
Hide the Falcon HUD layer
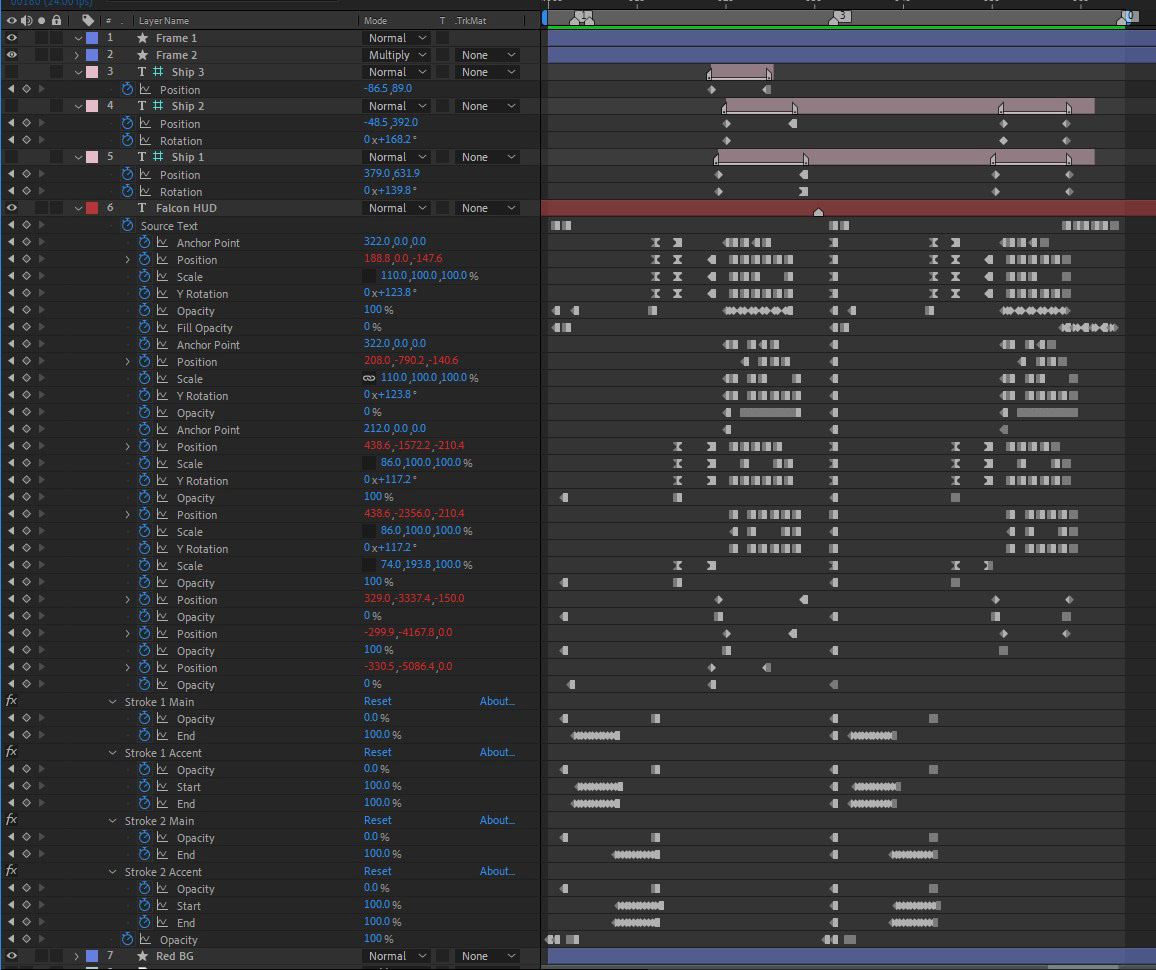click(11, 208)
